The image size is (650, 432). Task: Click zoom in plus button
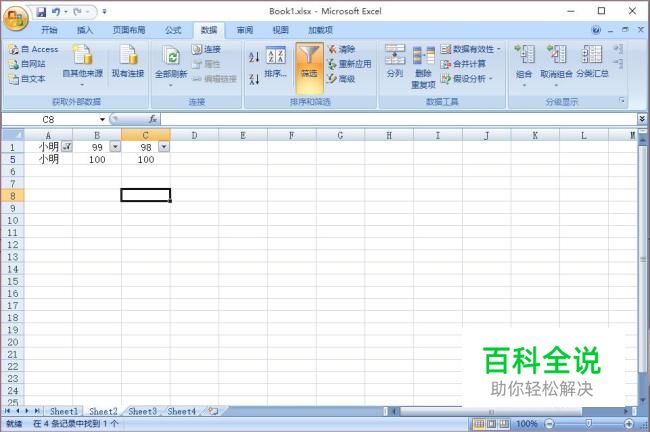click(x=629, y=424)
